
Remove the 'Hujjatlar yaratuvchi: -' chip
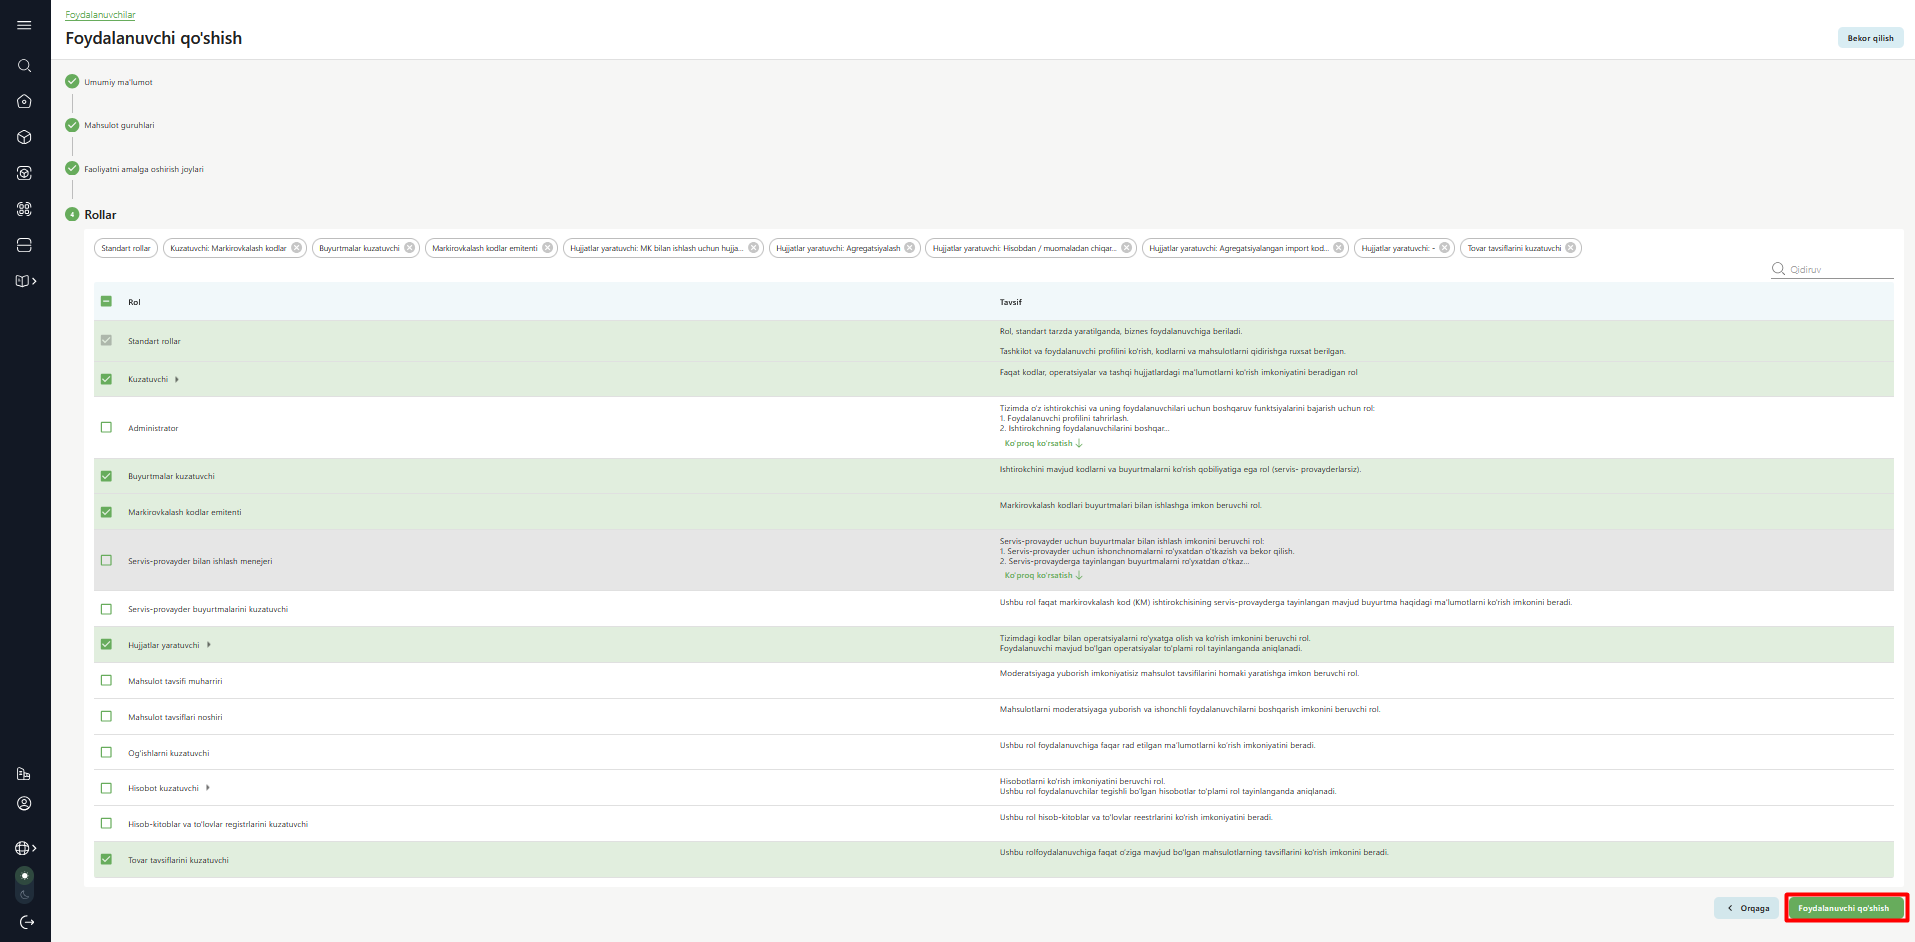(x=1445, y=248)
